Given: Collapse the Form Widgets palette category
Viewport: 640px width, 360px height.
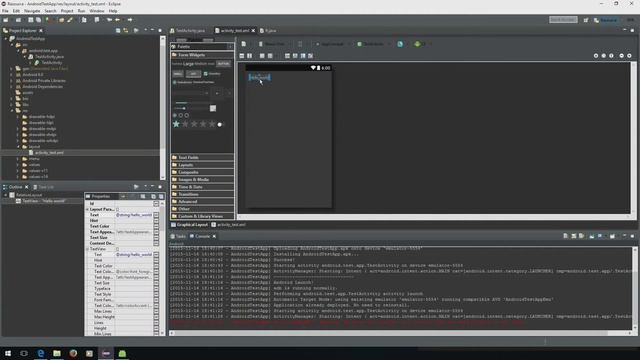Looking at the screenshot, I should [x=202, y=55].
